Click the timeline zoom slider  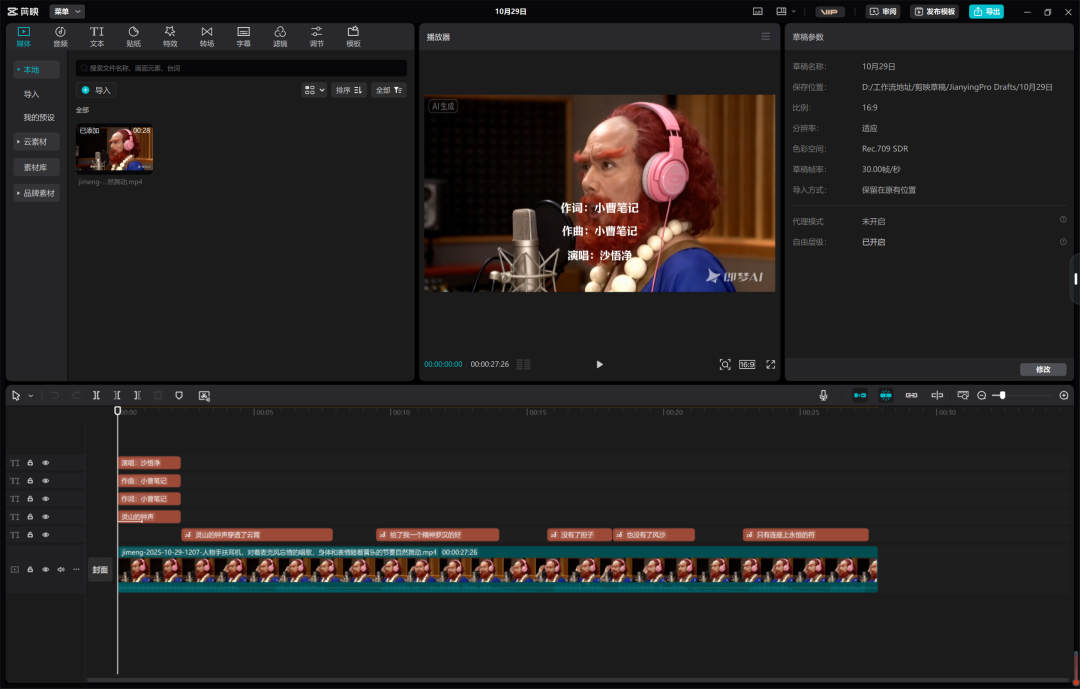click(1002, 396)
